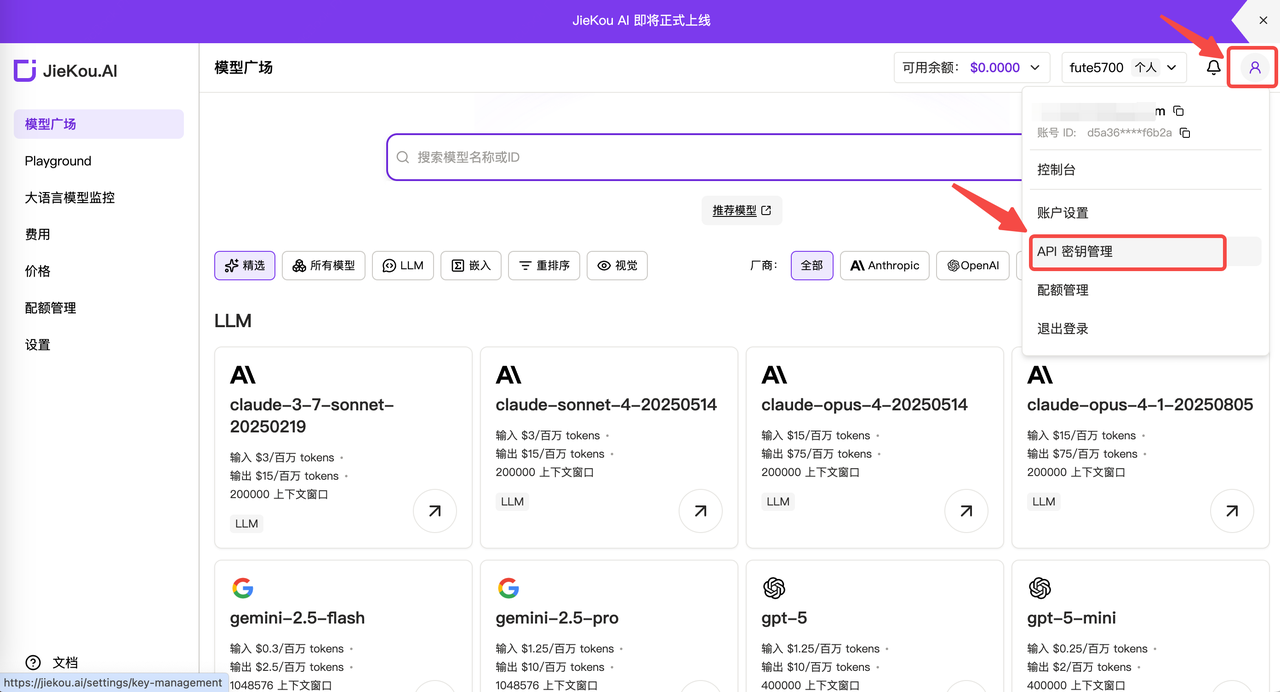Click the help icon beside 文档
This screenshot has width=1280, height=692.
click(x=33, y=662)
